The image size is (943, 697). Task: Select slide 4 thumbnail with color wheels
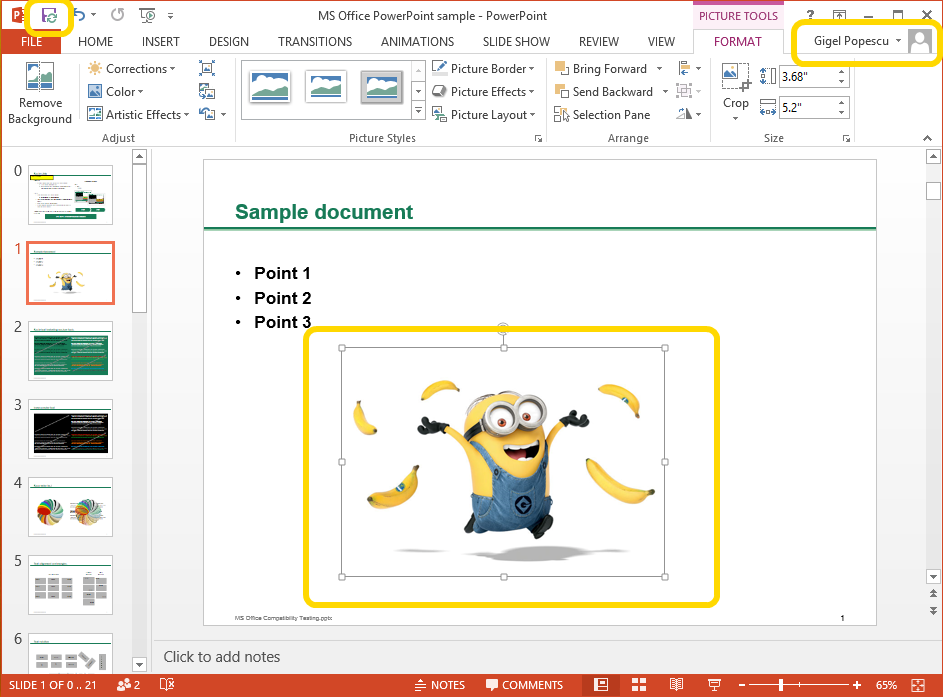click(x=70, y=507)
